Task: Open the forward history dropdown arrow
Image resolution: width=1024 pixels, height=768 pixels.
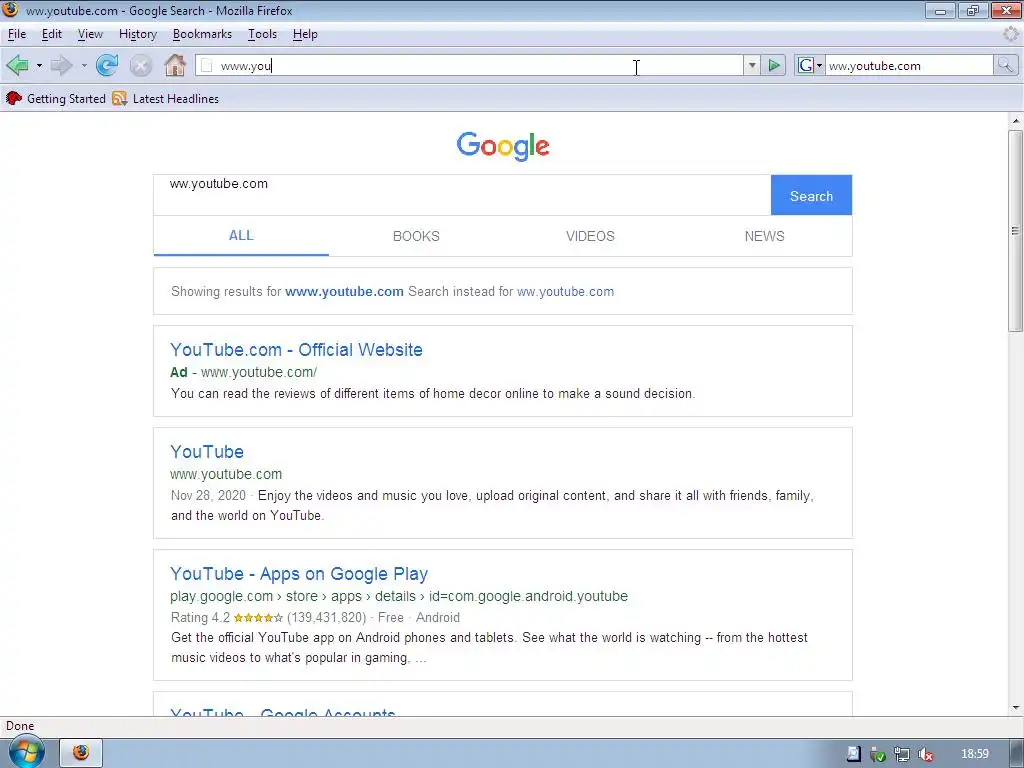Action: (x=84, y=65)
